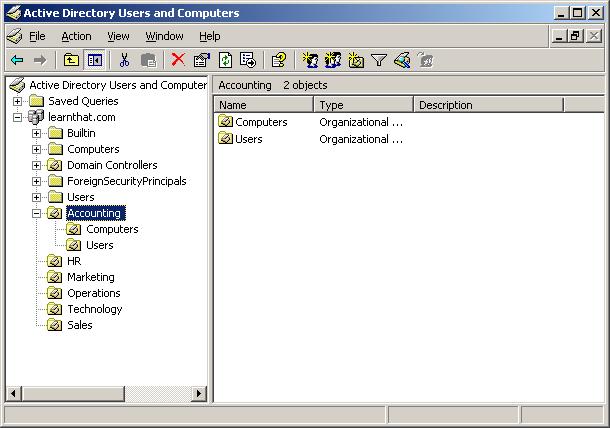Select the Technology organizational unit
This screenshot has height=428, width=610.
(95, 309)
